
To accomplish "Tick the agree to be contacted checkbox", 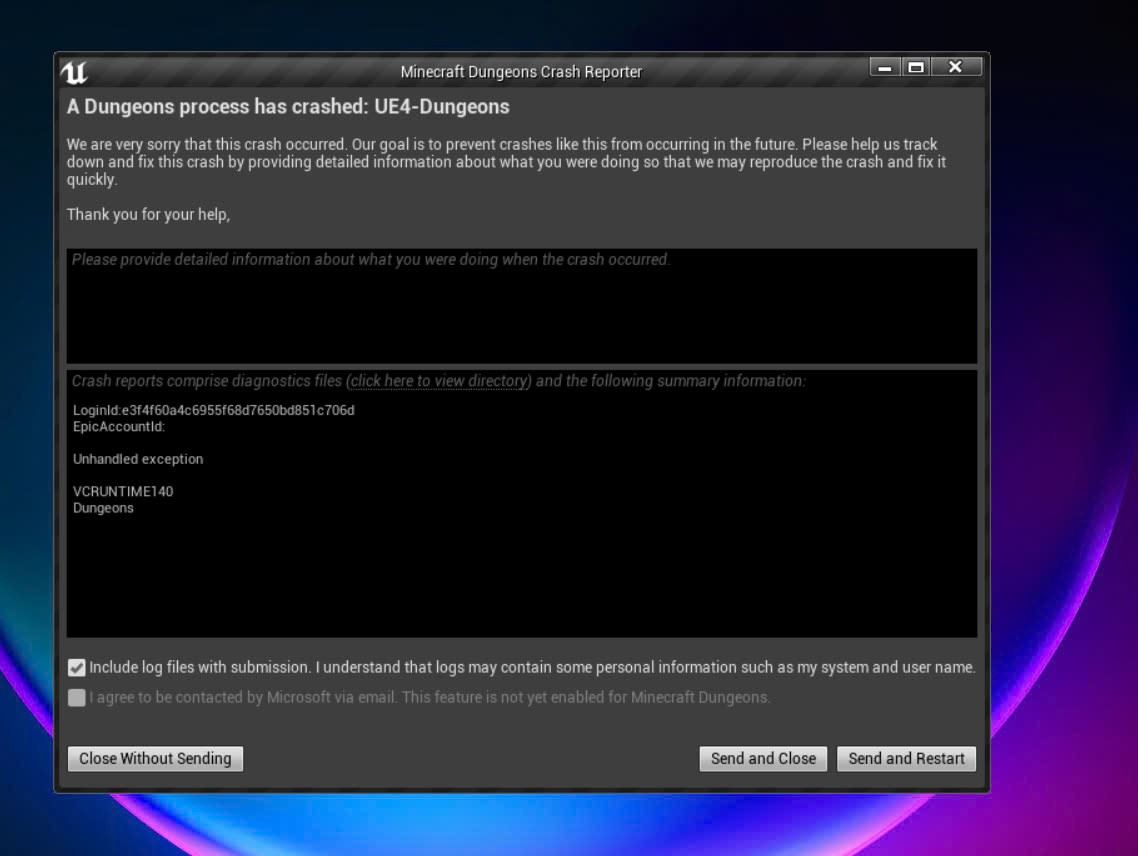I will tap(77, 698).
